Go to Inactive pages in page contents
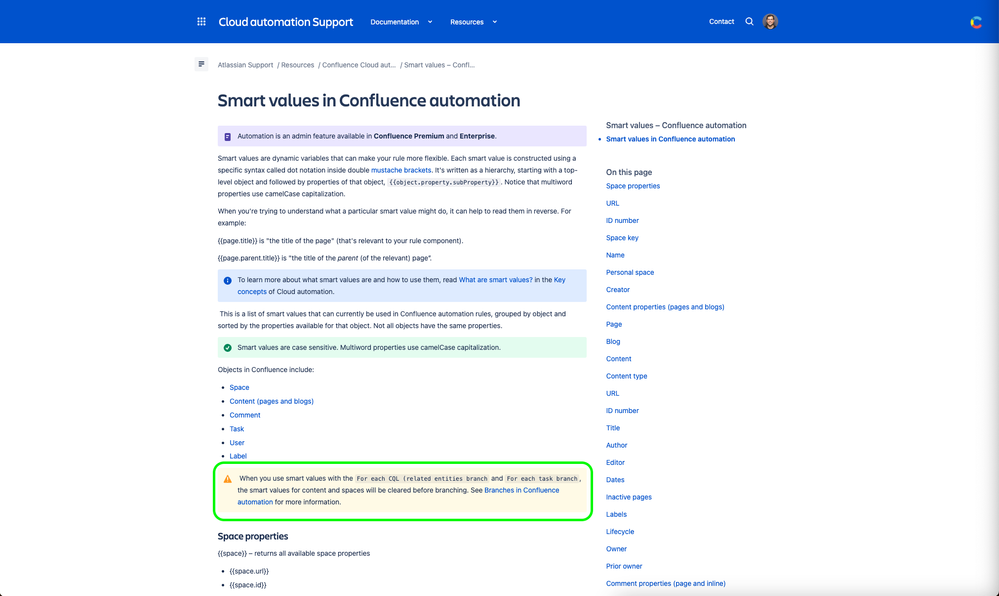The width and height of the screenshot is (999, 596). point(628,497)
